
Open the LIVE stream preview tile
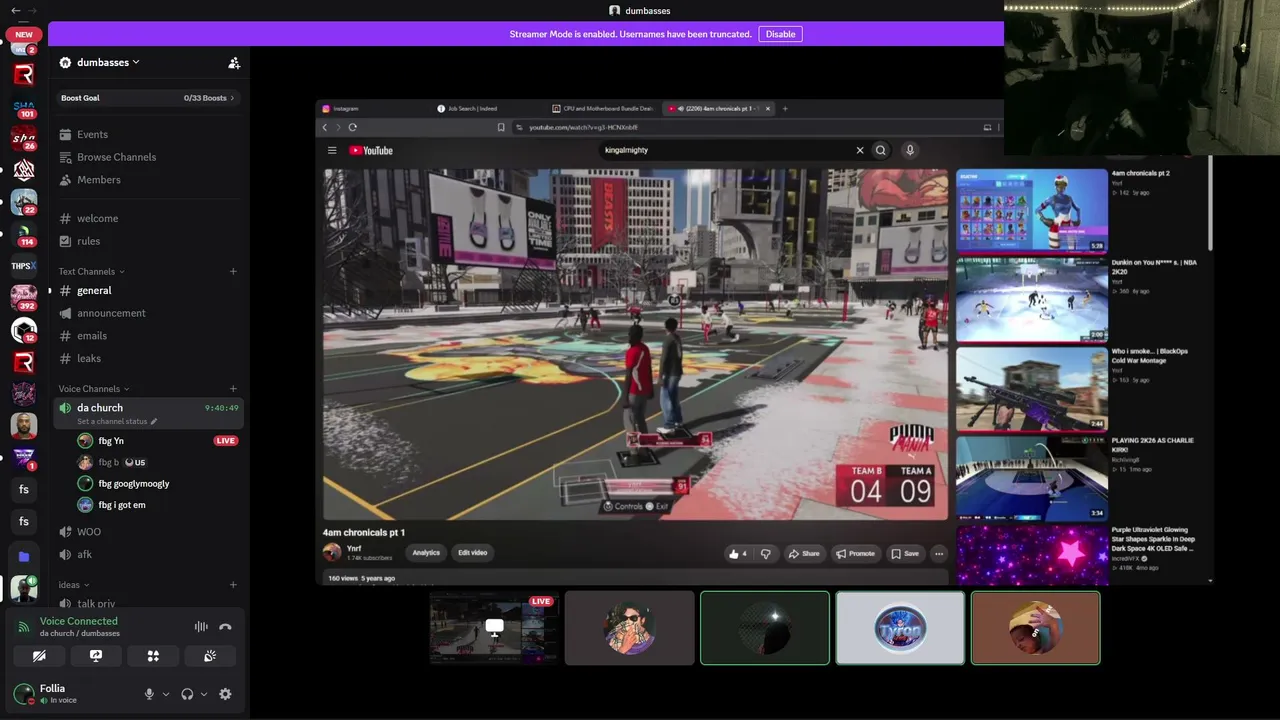tap(494, 628)
